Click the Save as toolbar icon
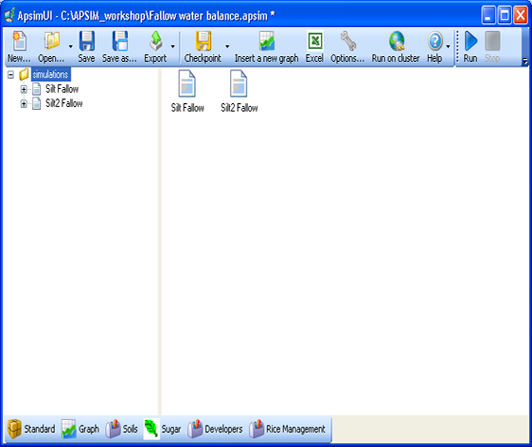 pos(120,41)
